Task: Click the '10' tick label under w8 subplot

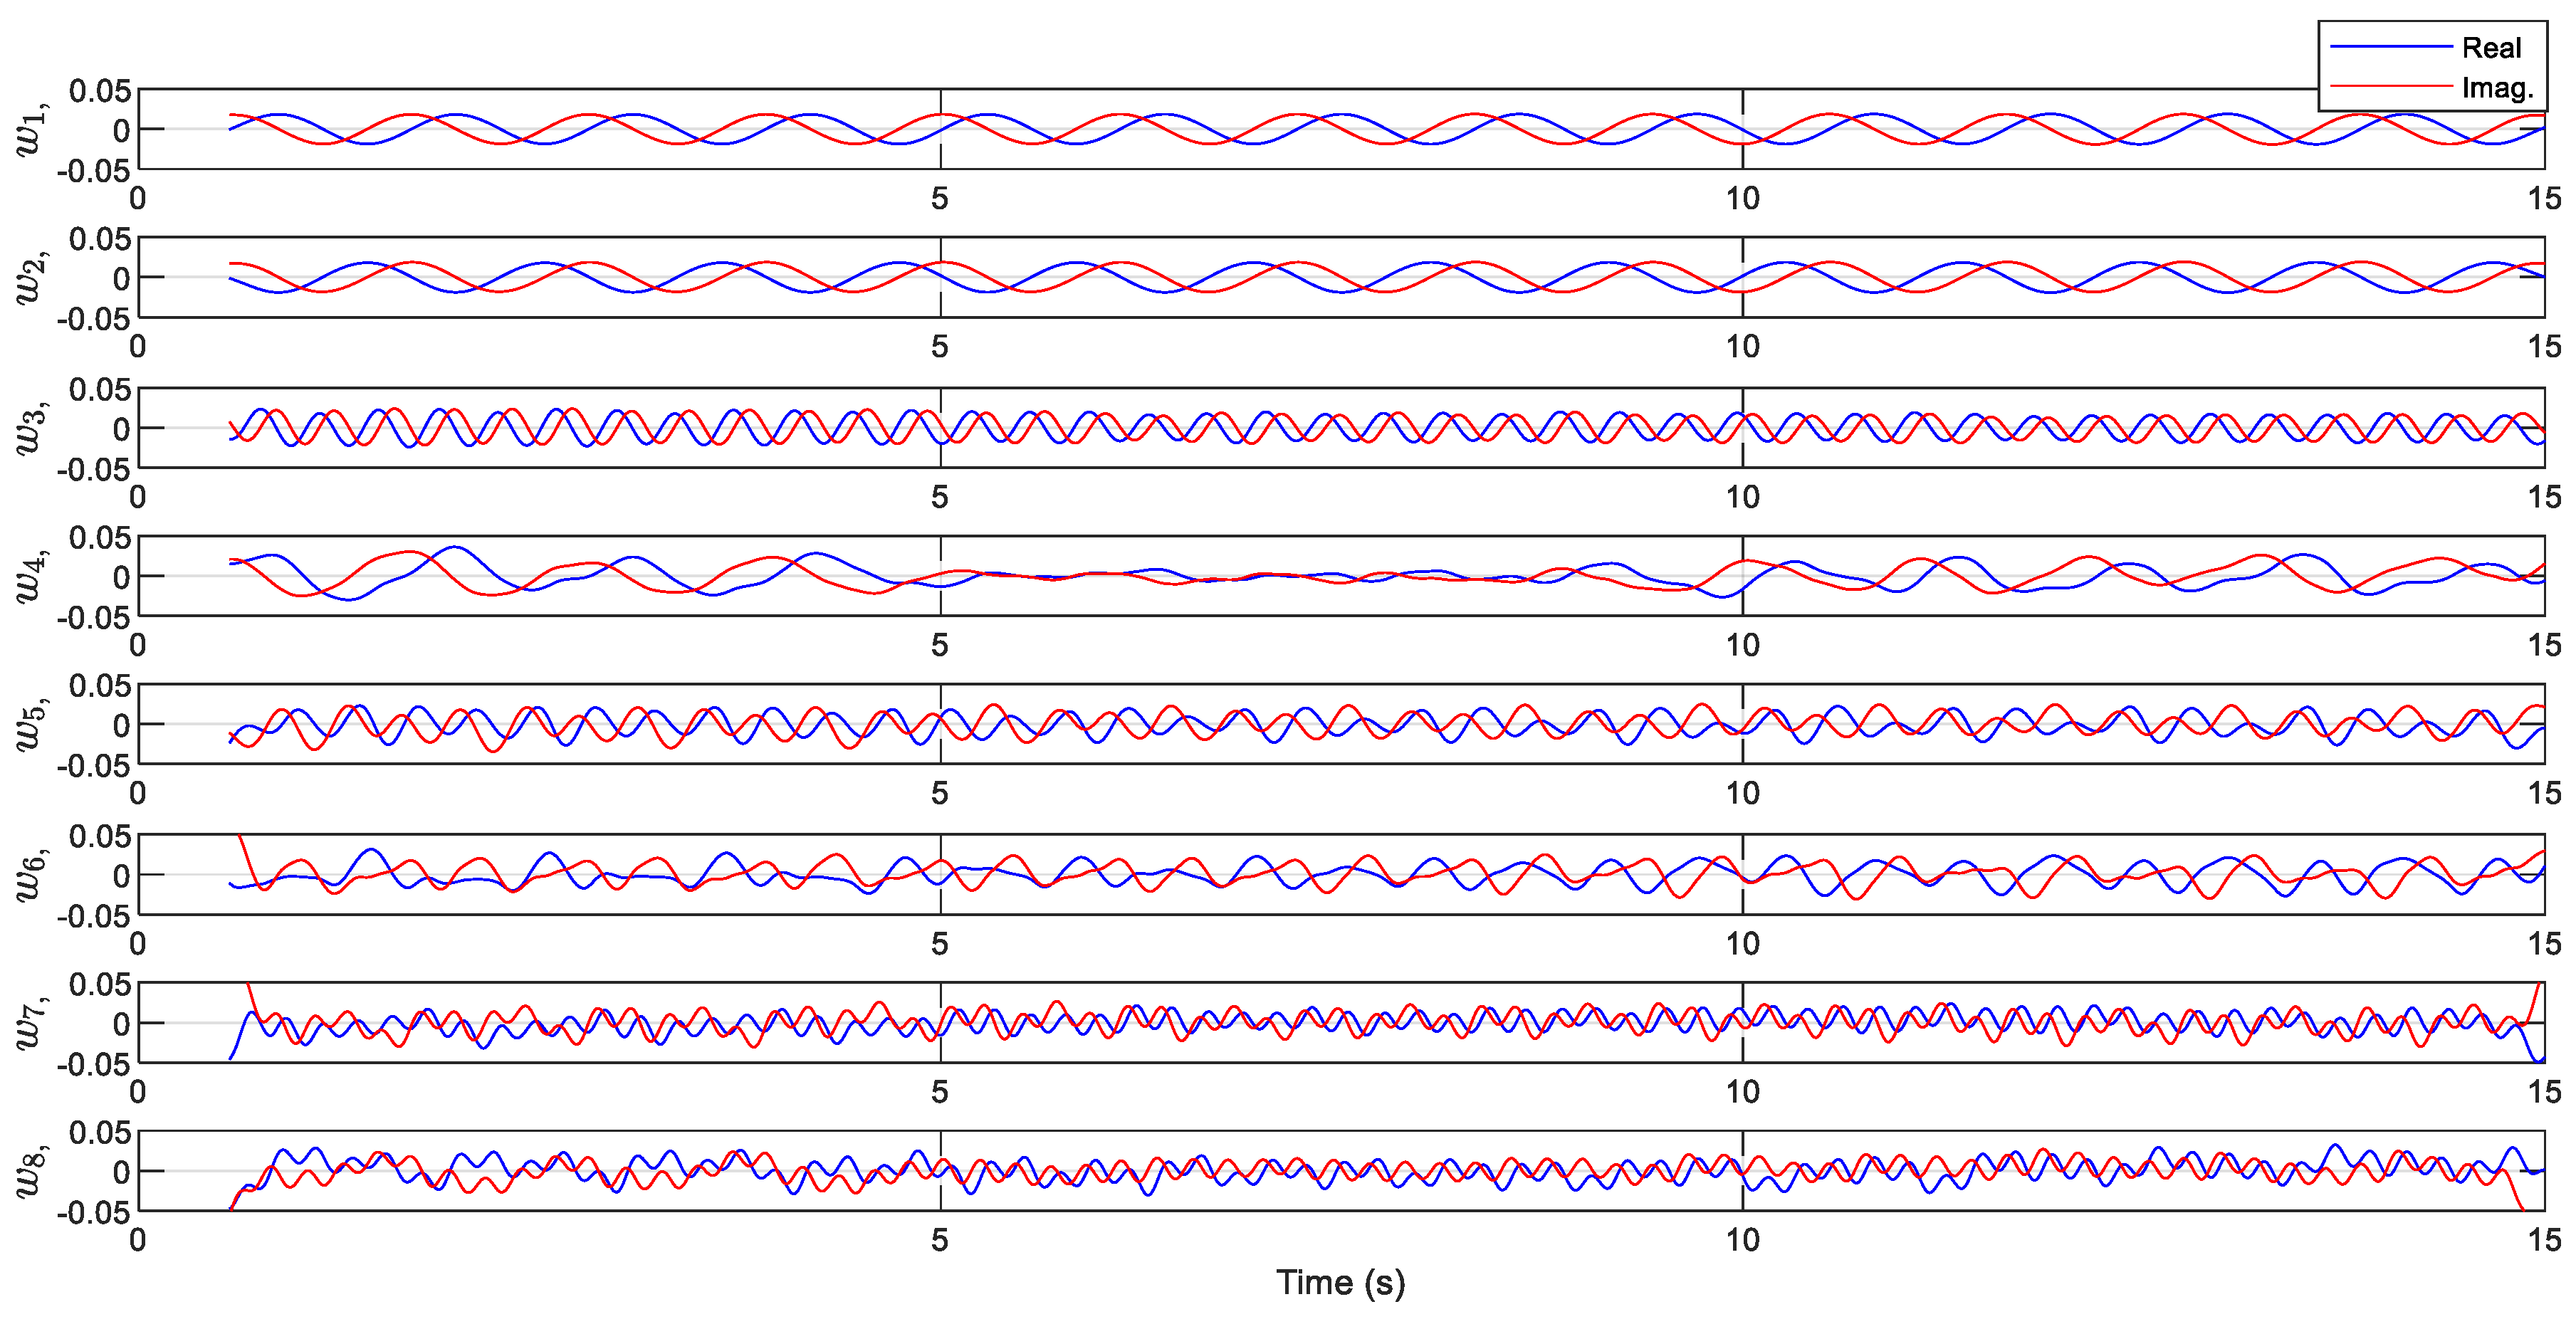Action: pyautogui.click(x=1742, y=1240)
